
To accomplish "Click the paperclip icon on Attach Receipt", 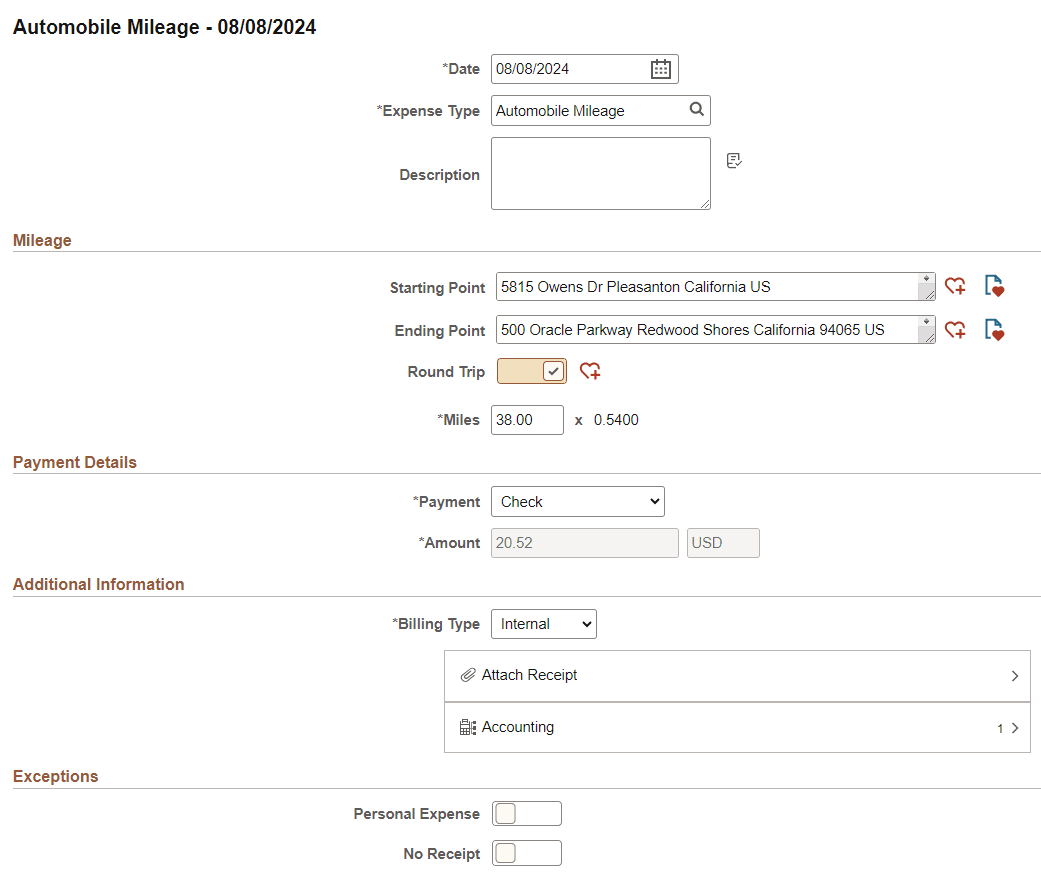I will pyautogui.click(x=468, y=675).
